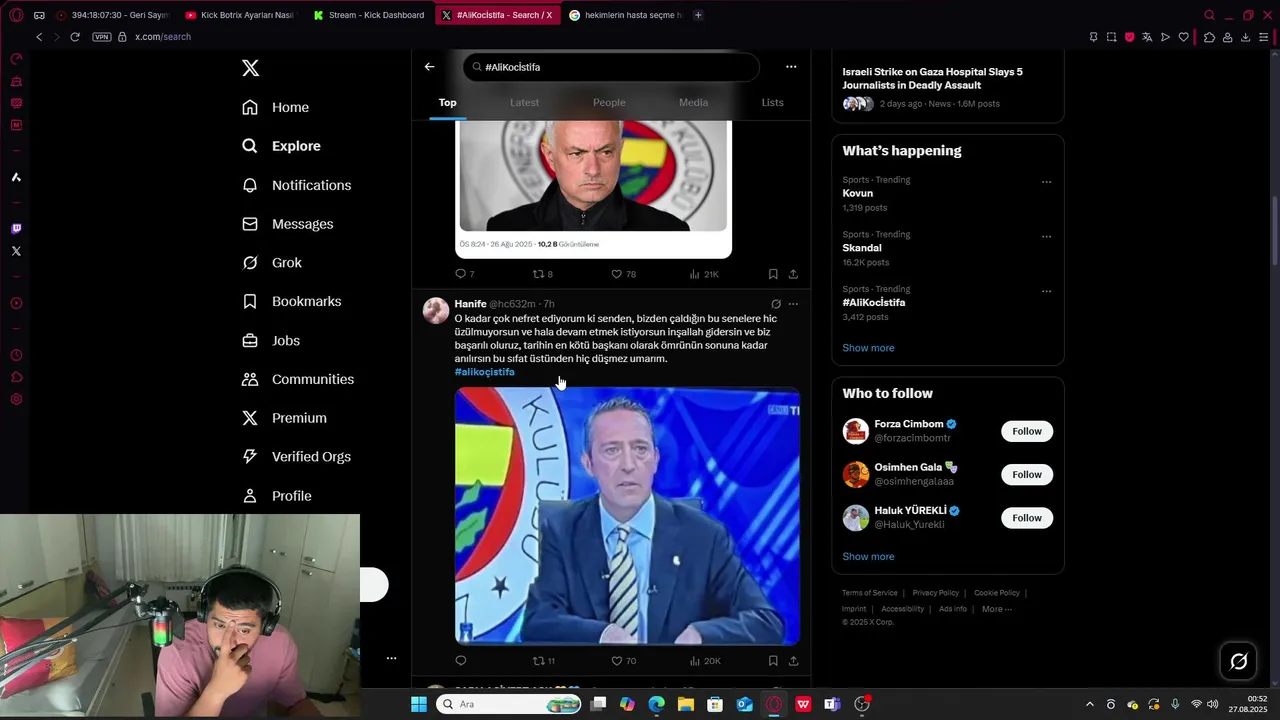Click the Profile person icon
The height and width of the screenshot is (720, 1280).
tap(250, 496)
